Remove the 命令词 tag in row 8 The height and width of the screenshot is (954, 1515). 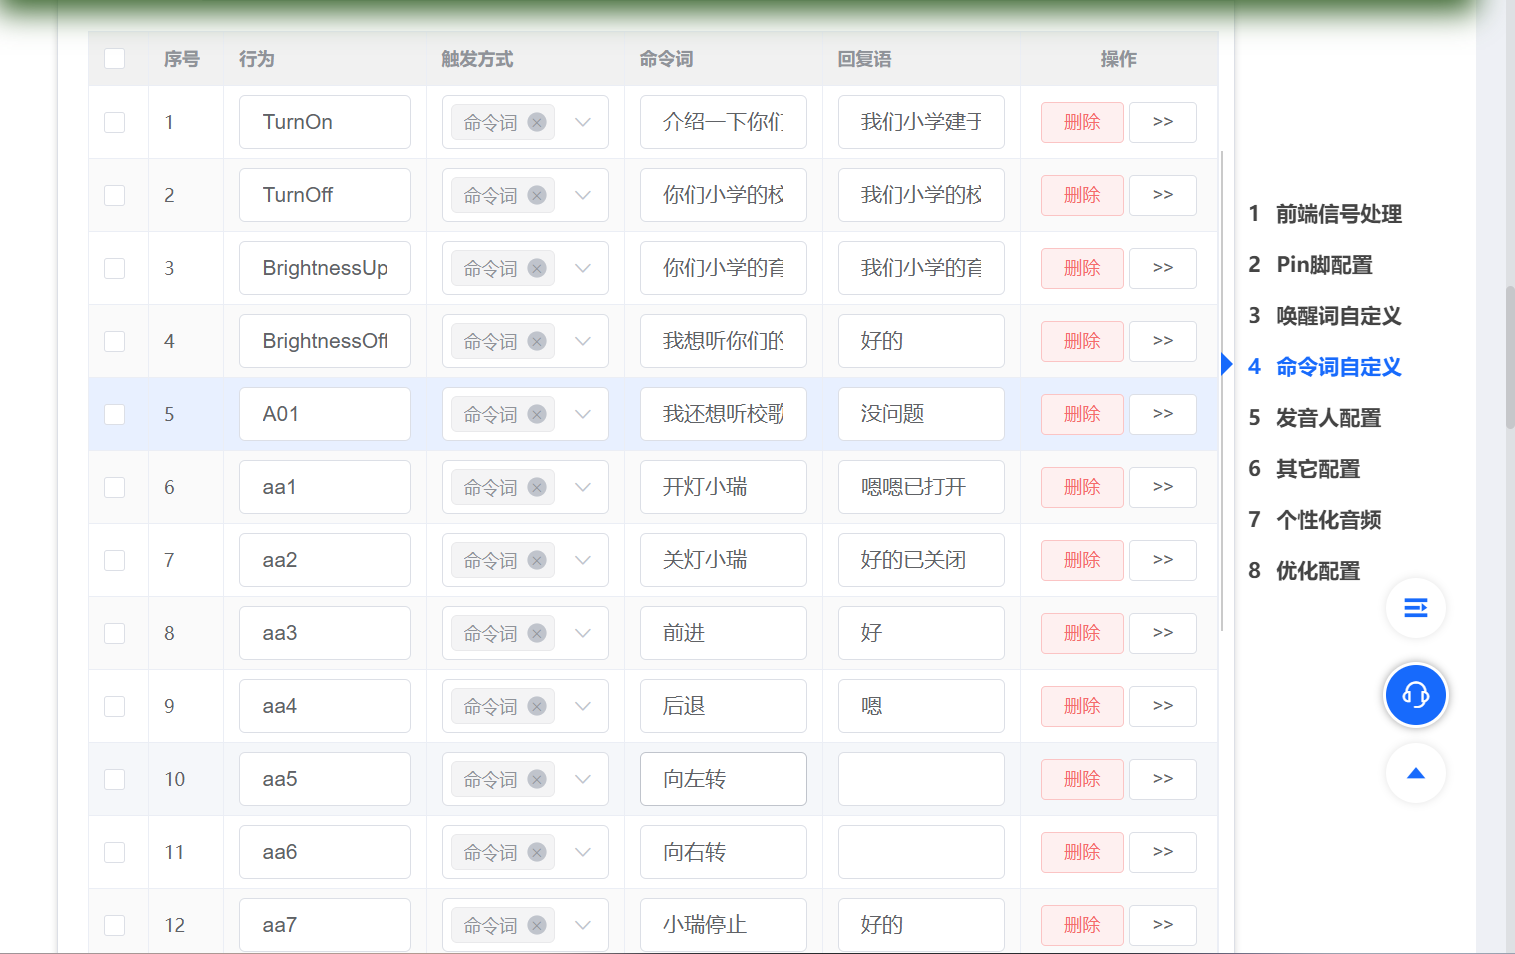537,633
